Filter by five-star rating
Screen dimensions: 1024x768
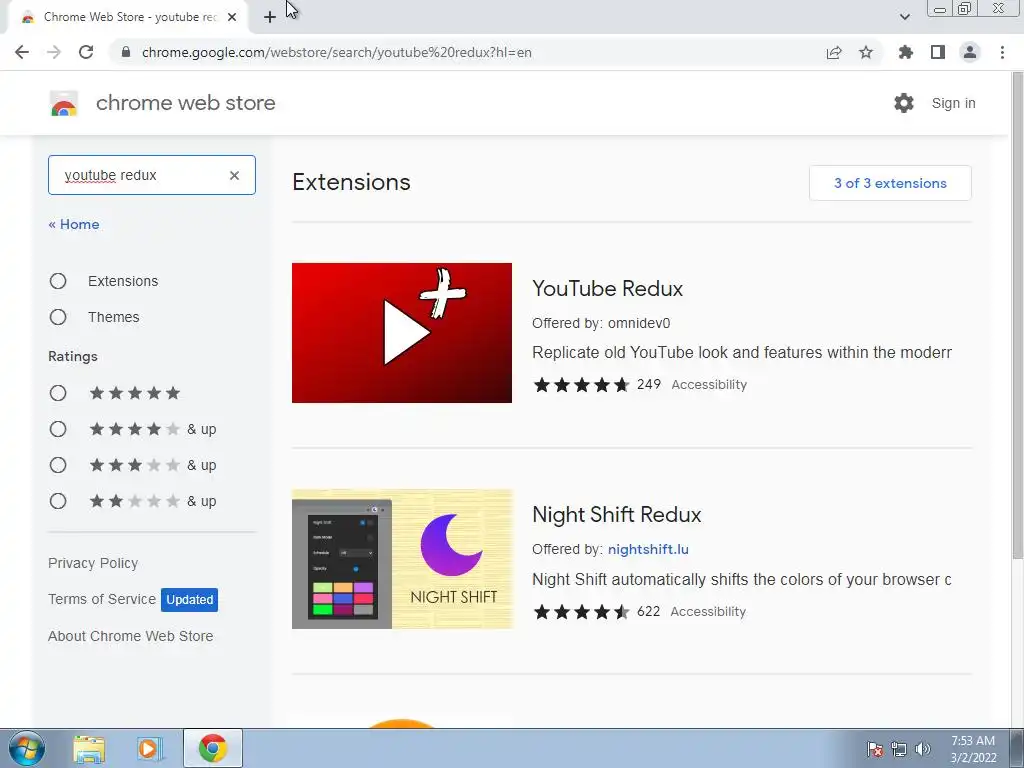click(58, 393)
